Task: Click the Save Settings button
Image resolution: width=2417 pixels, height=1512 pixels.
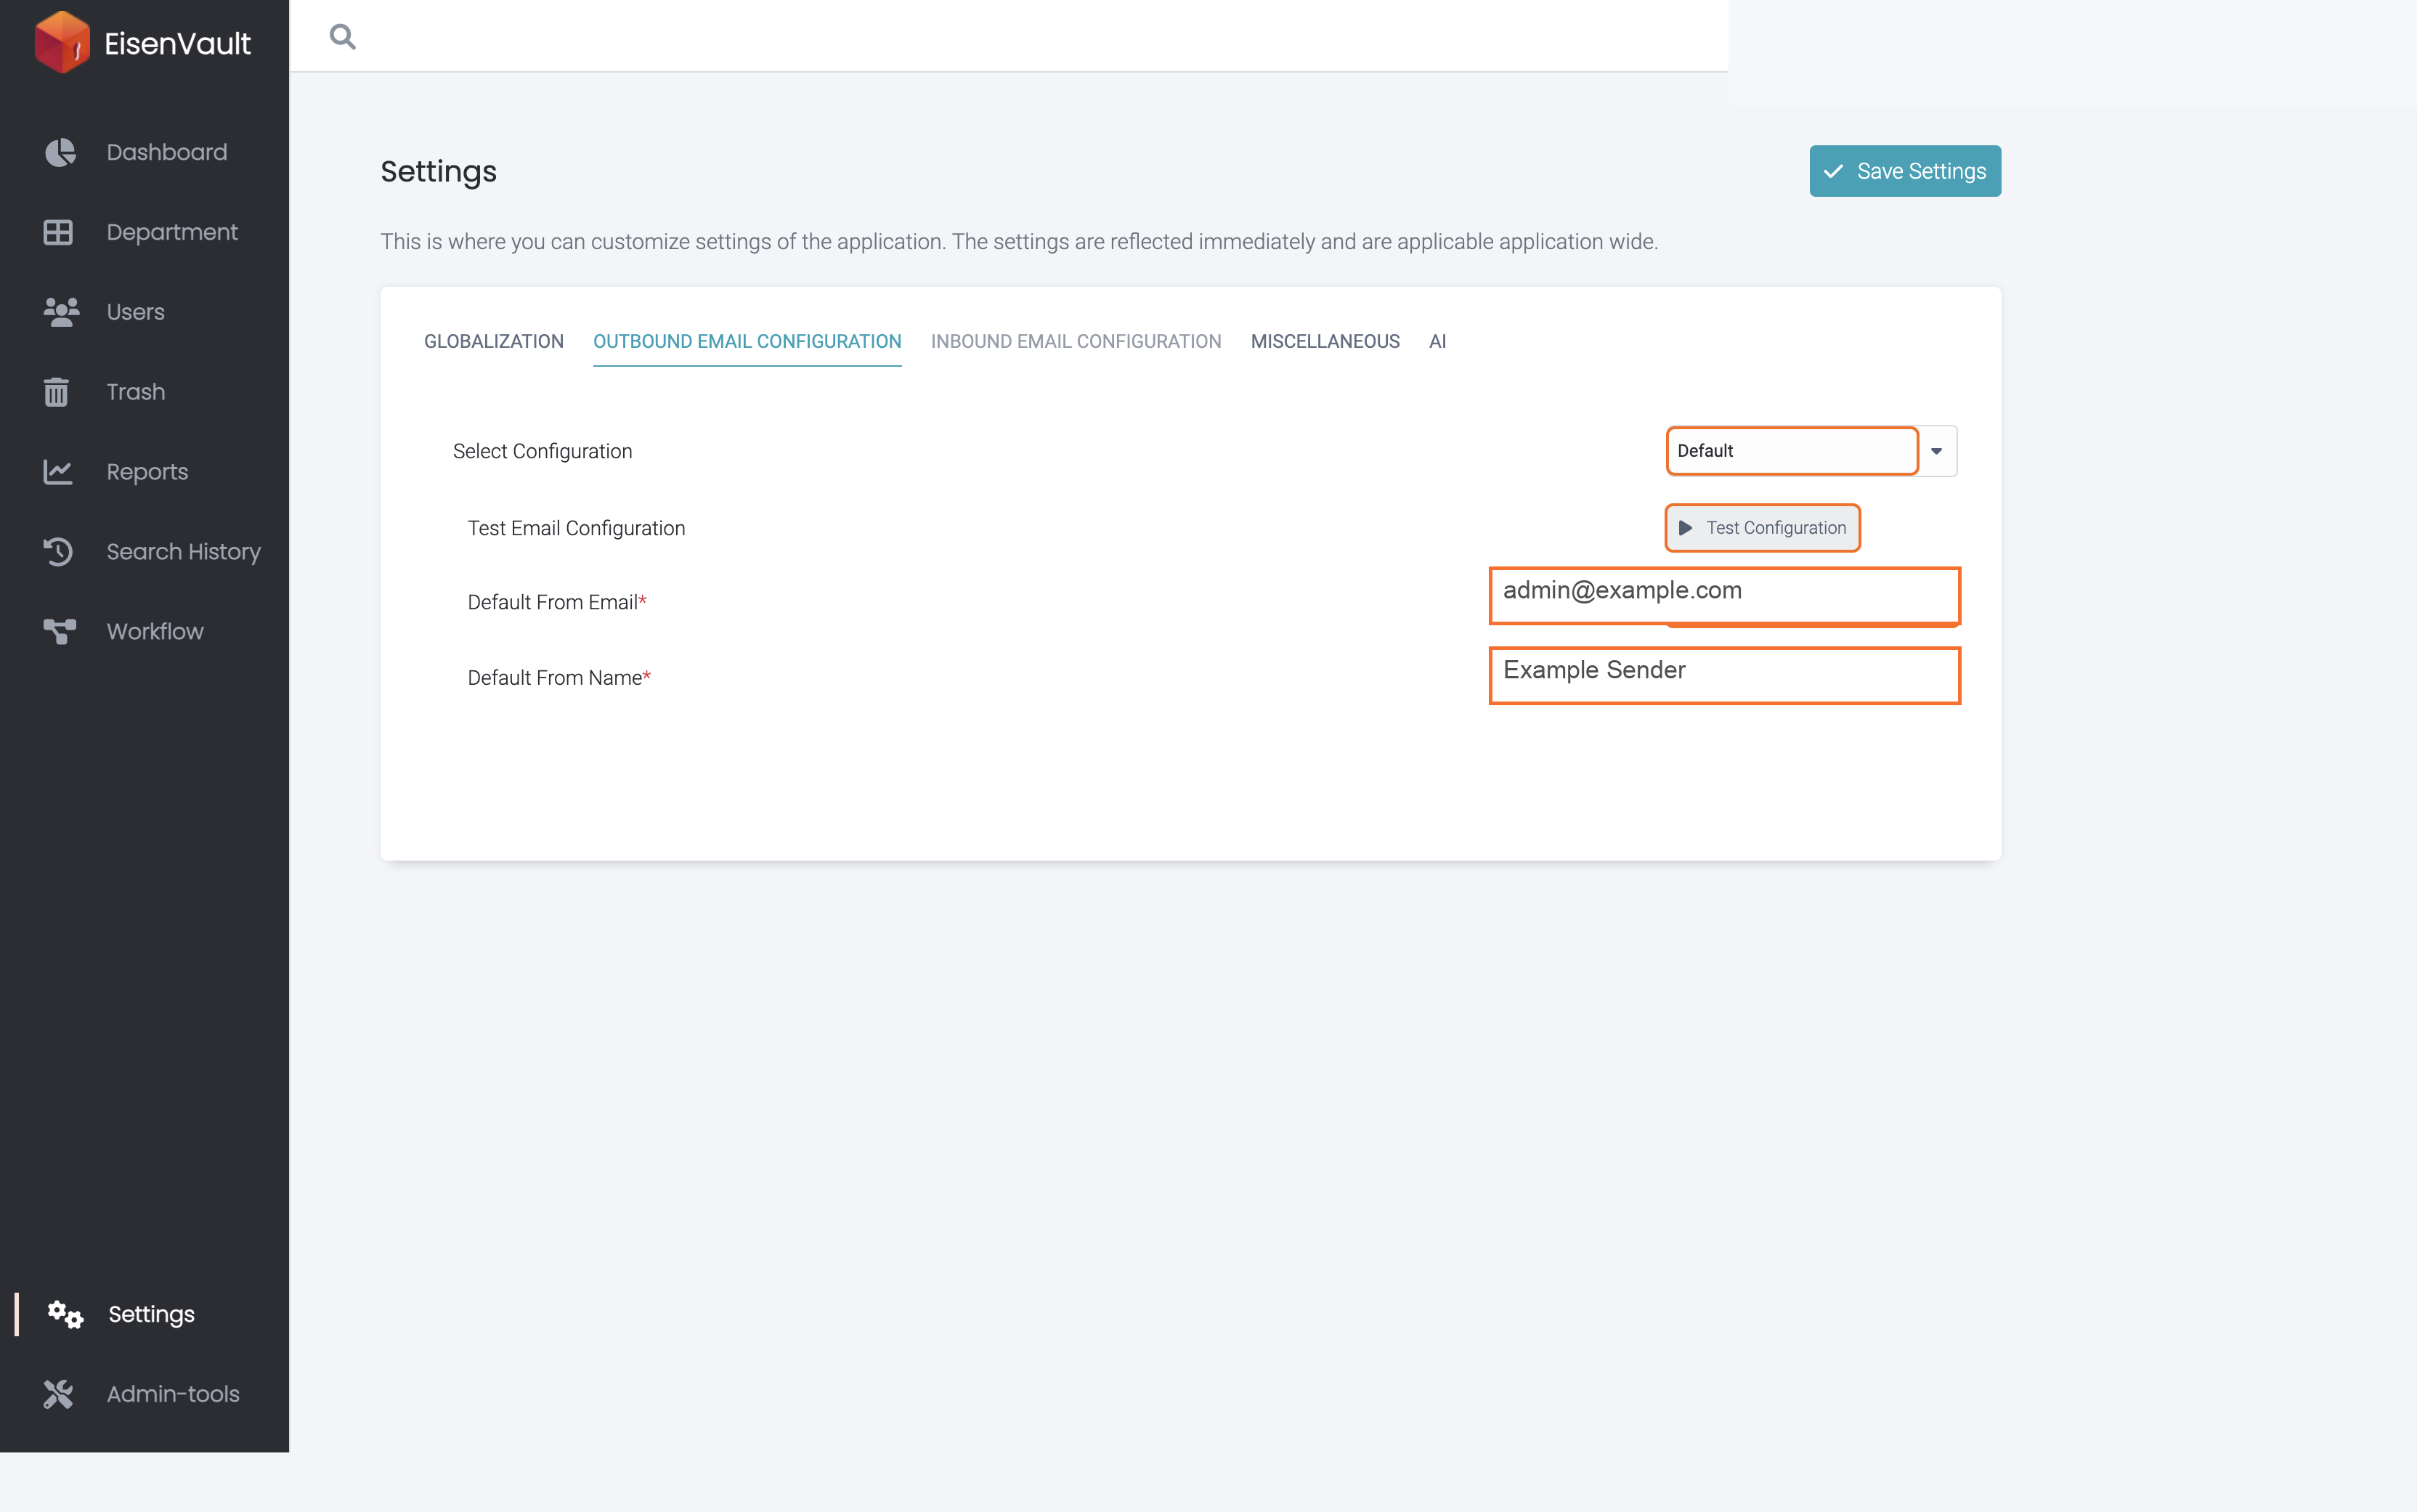Action: [1905, 171]
